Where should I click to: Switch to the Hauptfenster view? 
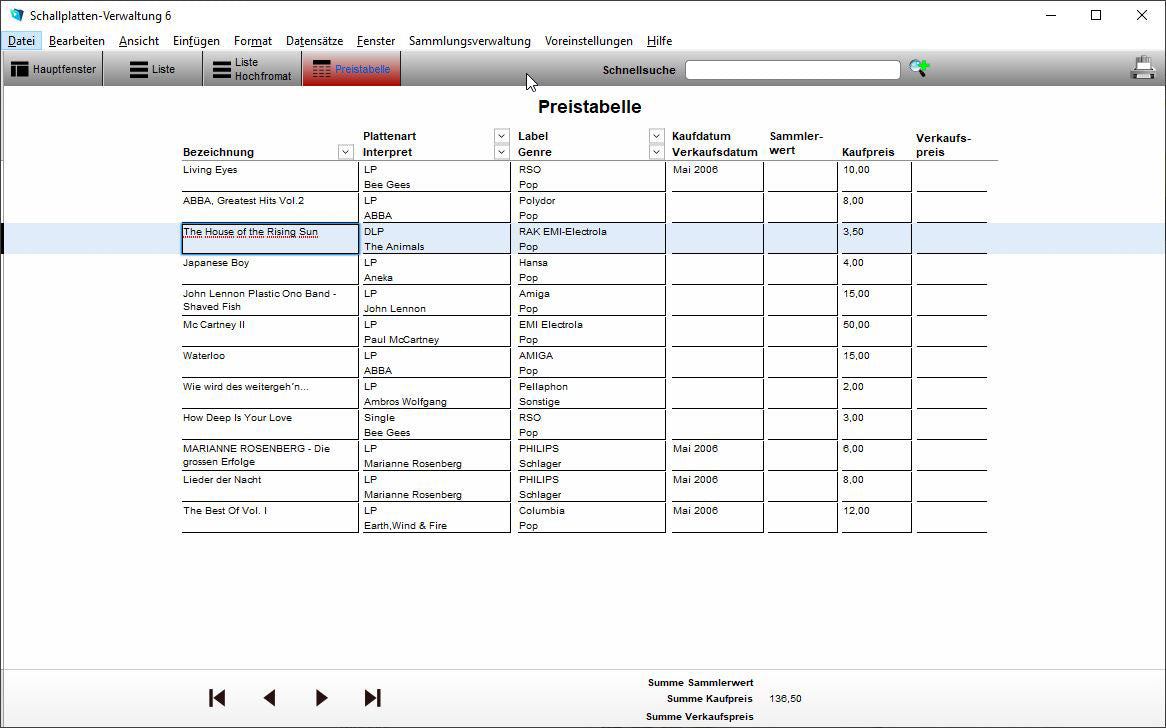coord(54,70)
